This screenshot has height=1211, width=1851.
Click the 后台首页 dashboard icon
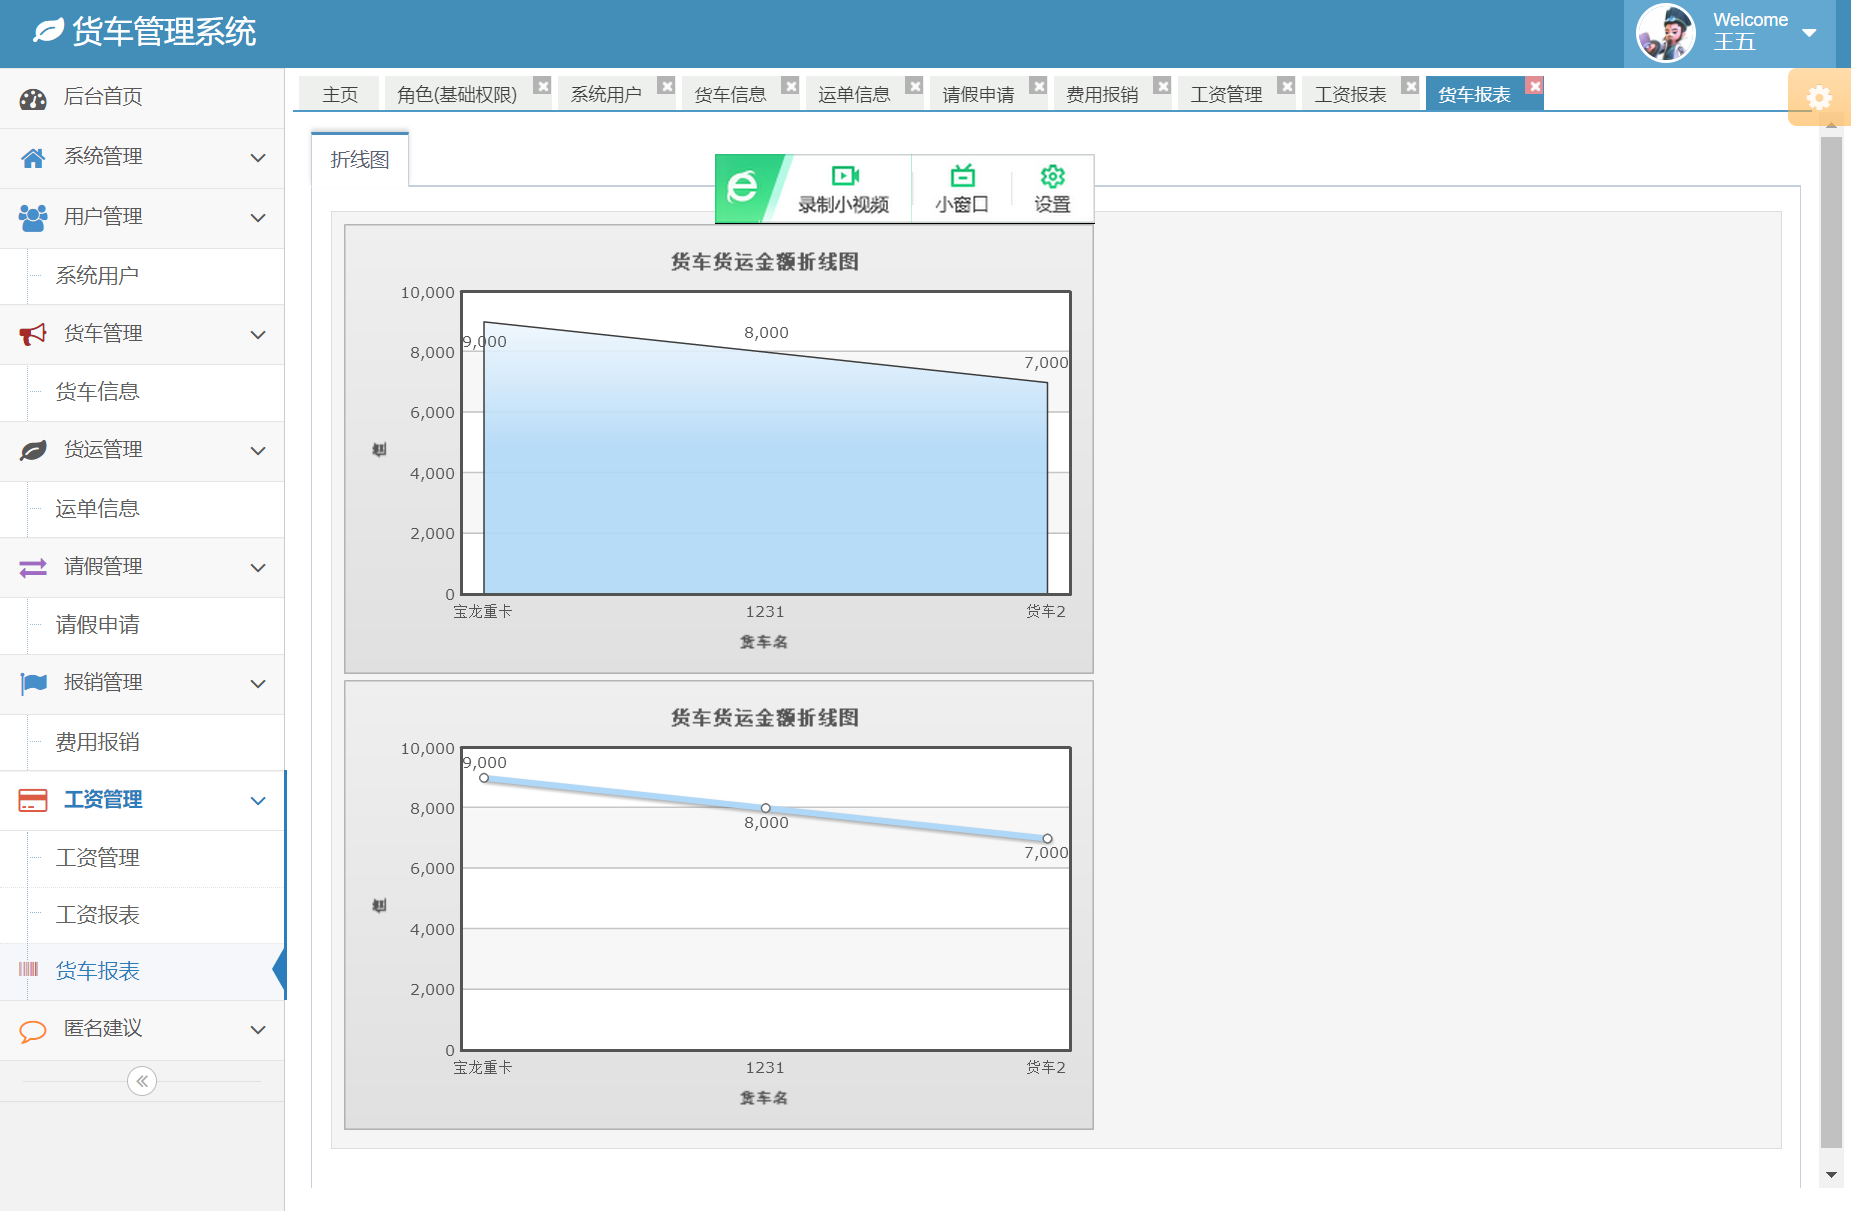point(33,98)
